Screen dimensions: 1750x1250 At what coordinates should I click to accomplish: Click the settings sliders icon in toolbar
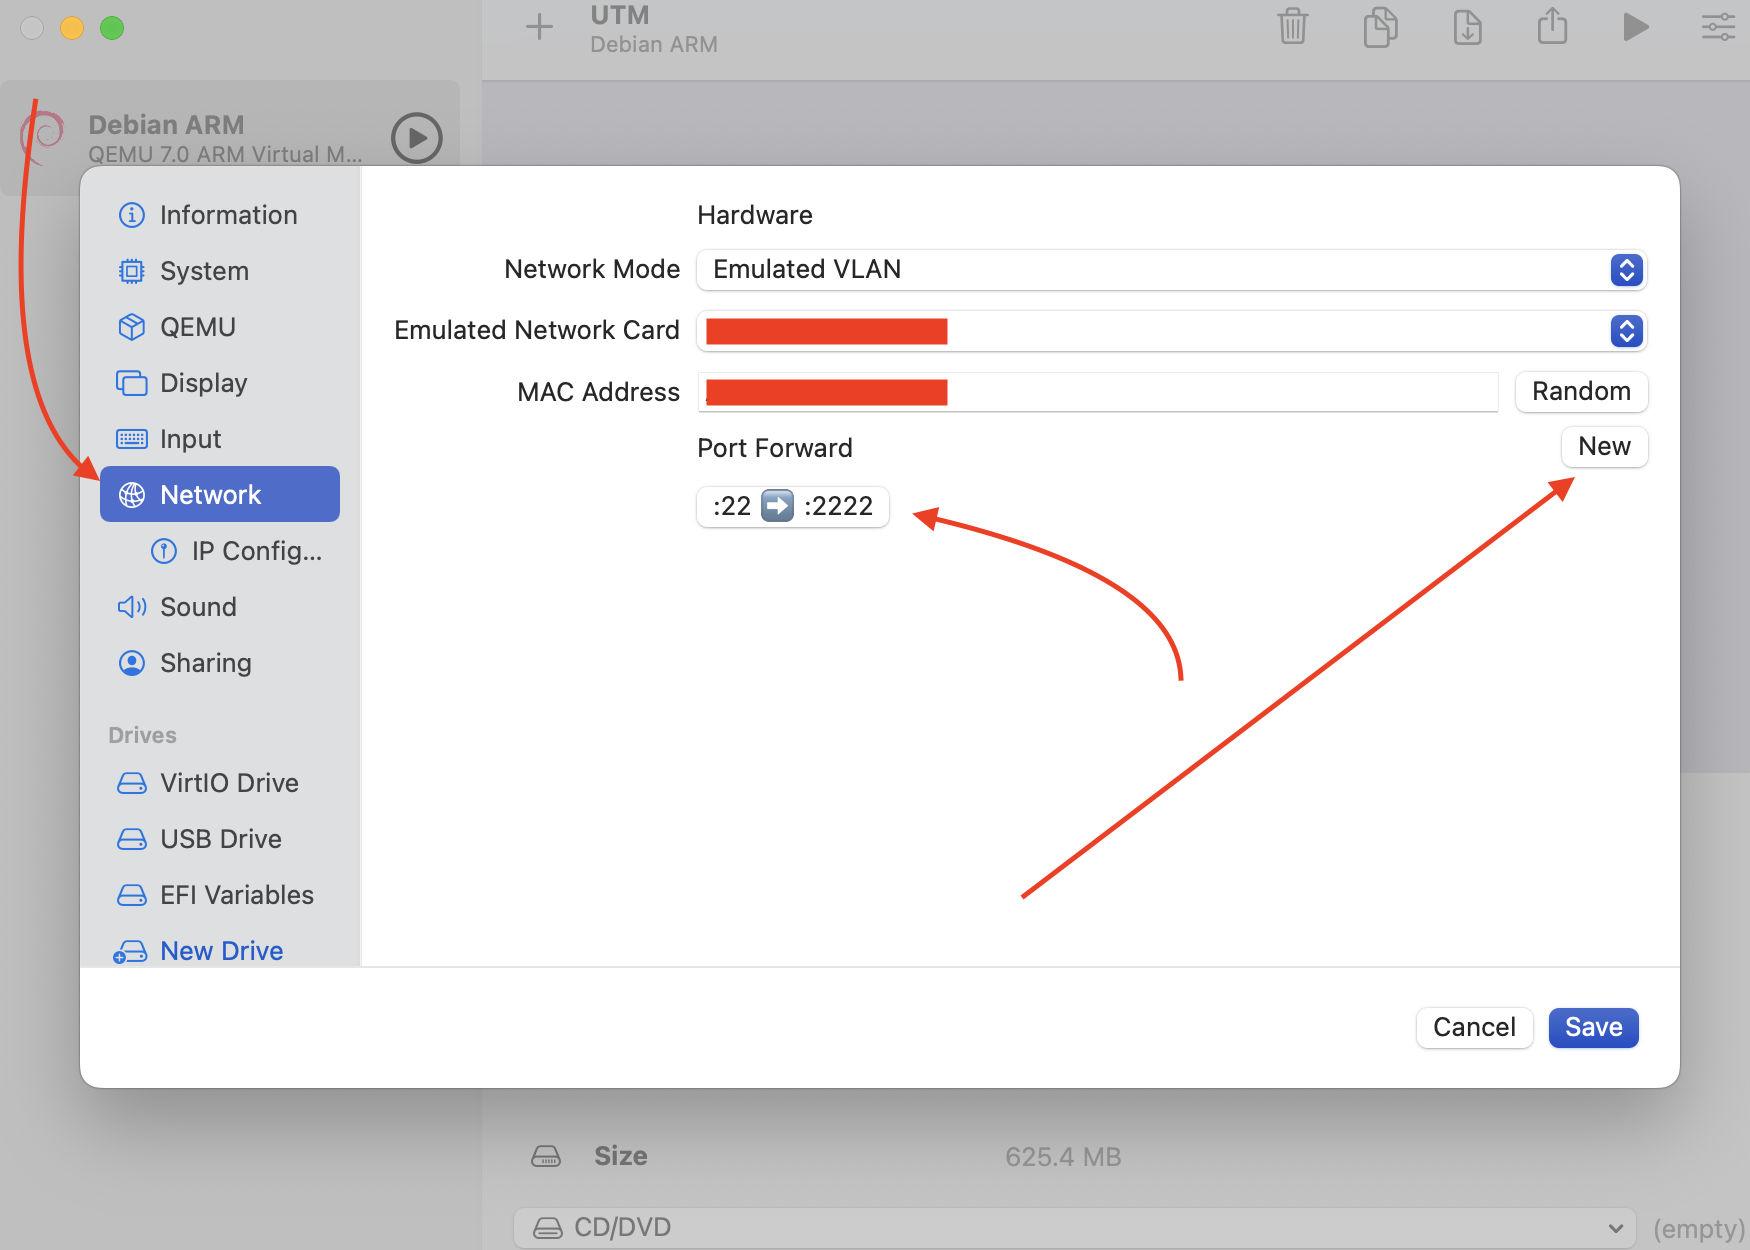1718,27
